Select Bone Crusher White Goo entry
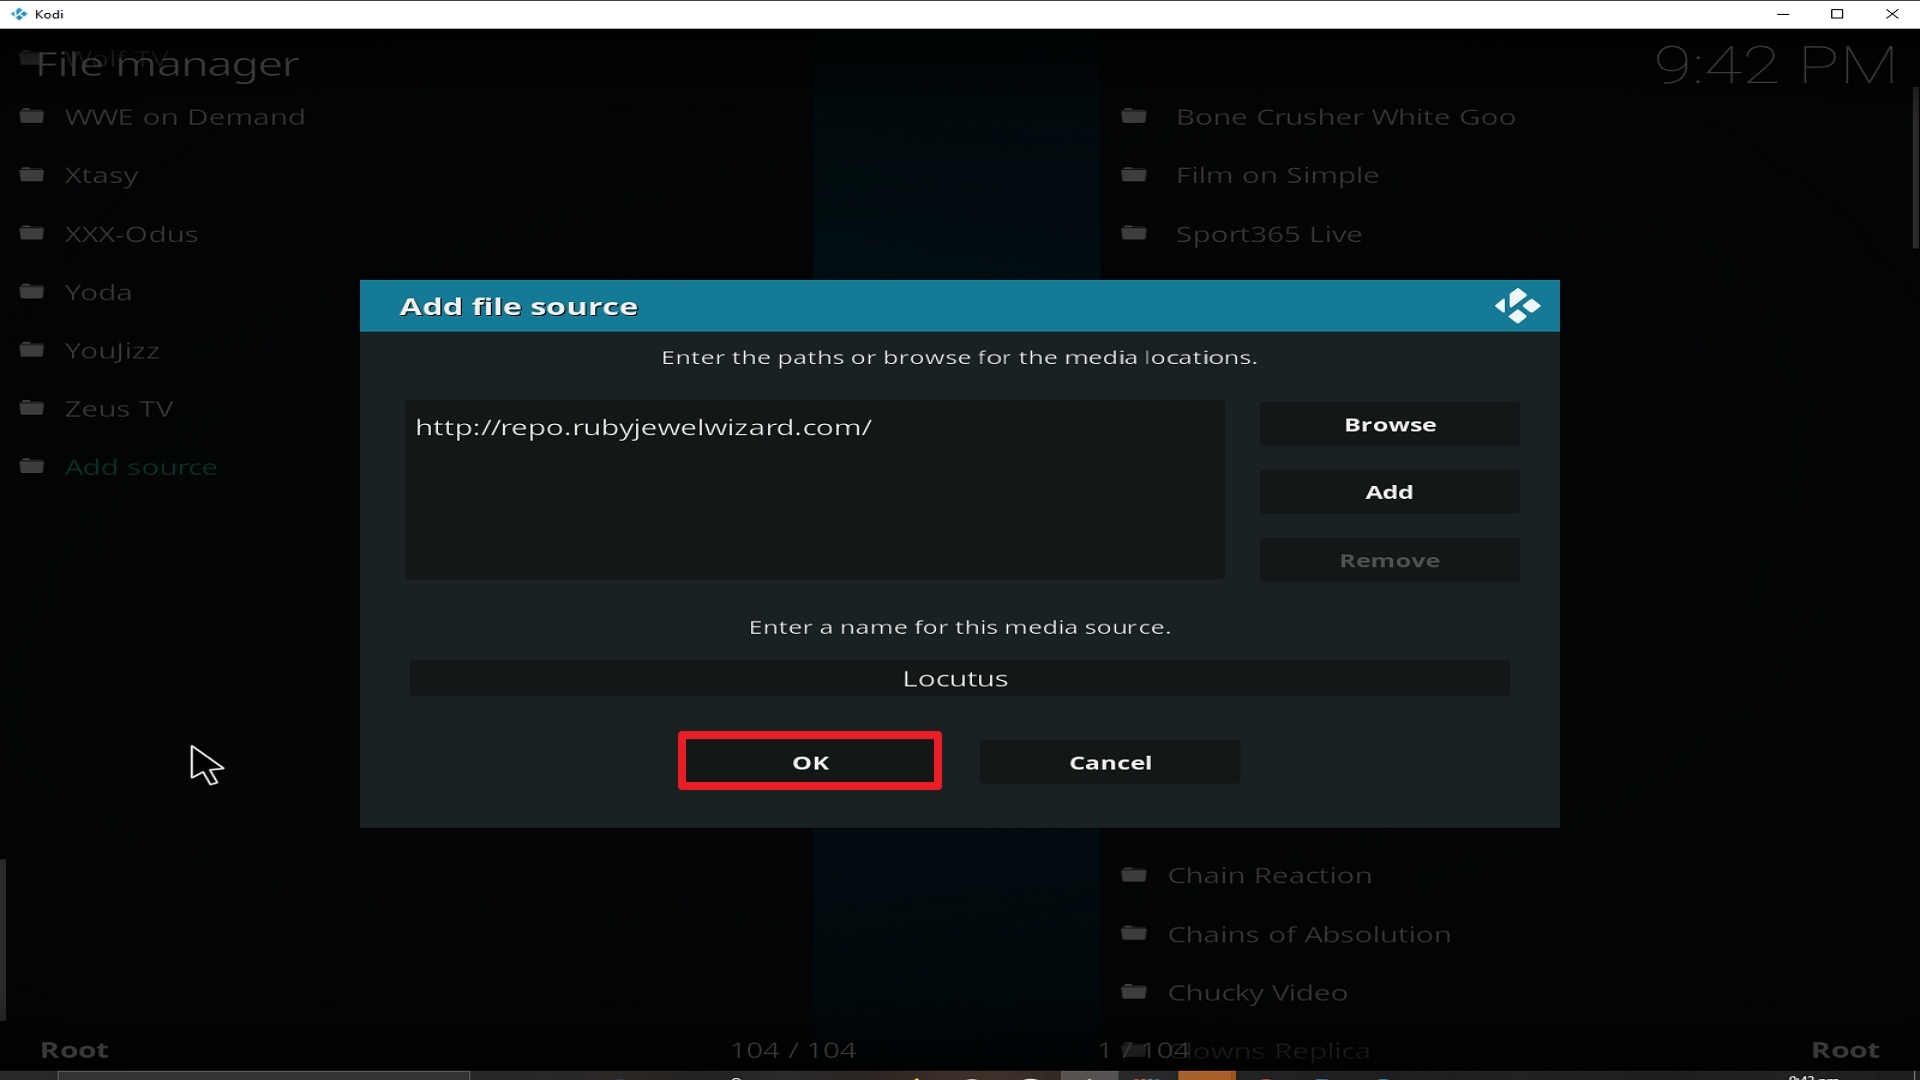Image resolution: width=1920 pixels, height=1080 pixels. click(1346, 117)
